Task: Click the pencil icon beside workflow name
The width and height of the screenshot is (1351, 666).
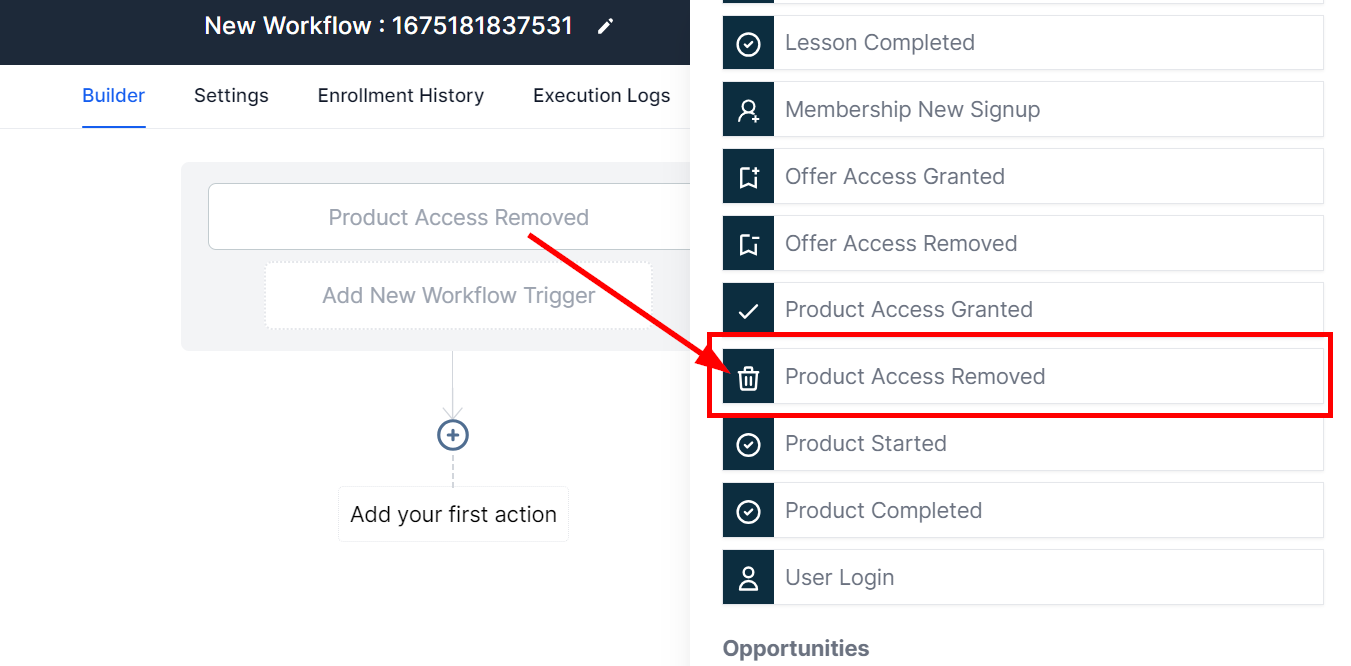Action: tap(605, 27)
